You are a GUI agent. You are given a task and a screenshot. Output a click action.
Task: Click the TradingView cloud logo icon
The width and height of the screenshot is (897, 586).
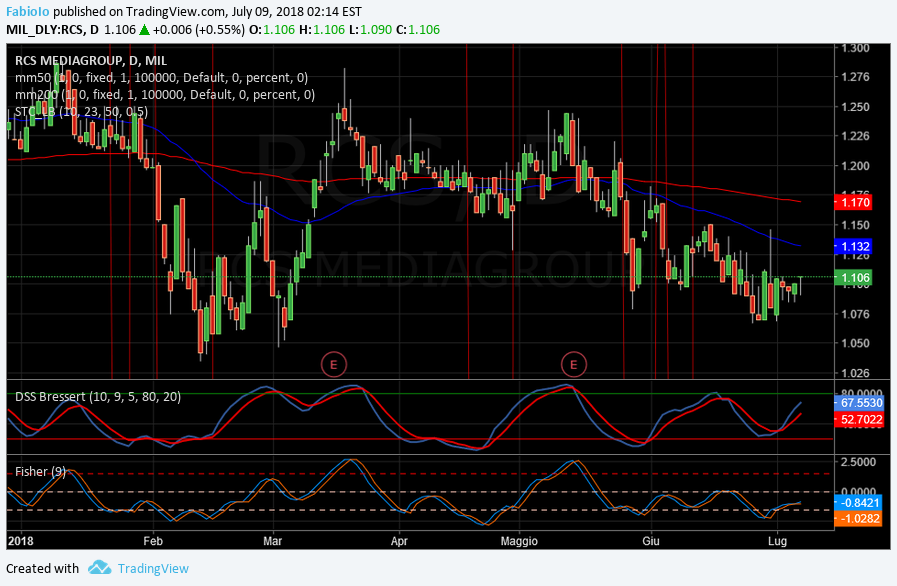click(x=100, y=568)
